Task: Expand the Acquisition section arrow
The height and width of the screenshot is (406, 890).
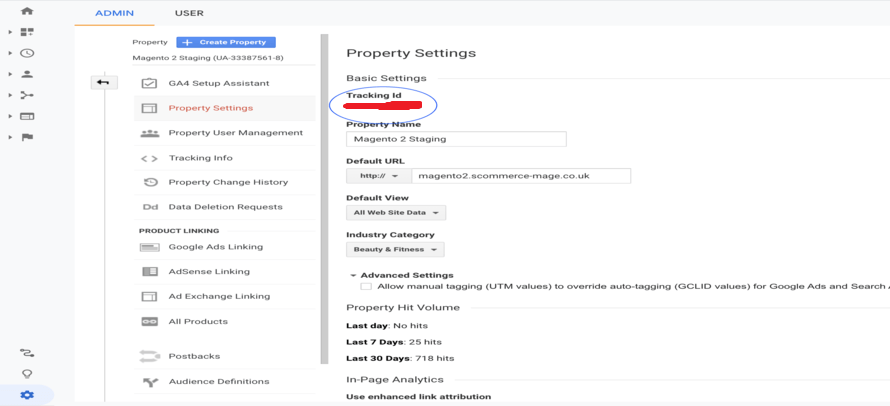Action: (x=10, y=95)
